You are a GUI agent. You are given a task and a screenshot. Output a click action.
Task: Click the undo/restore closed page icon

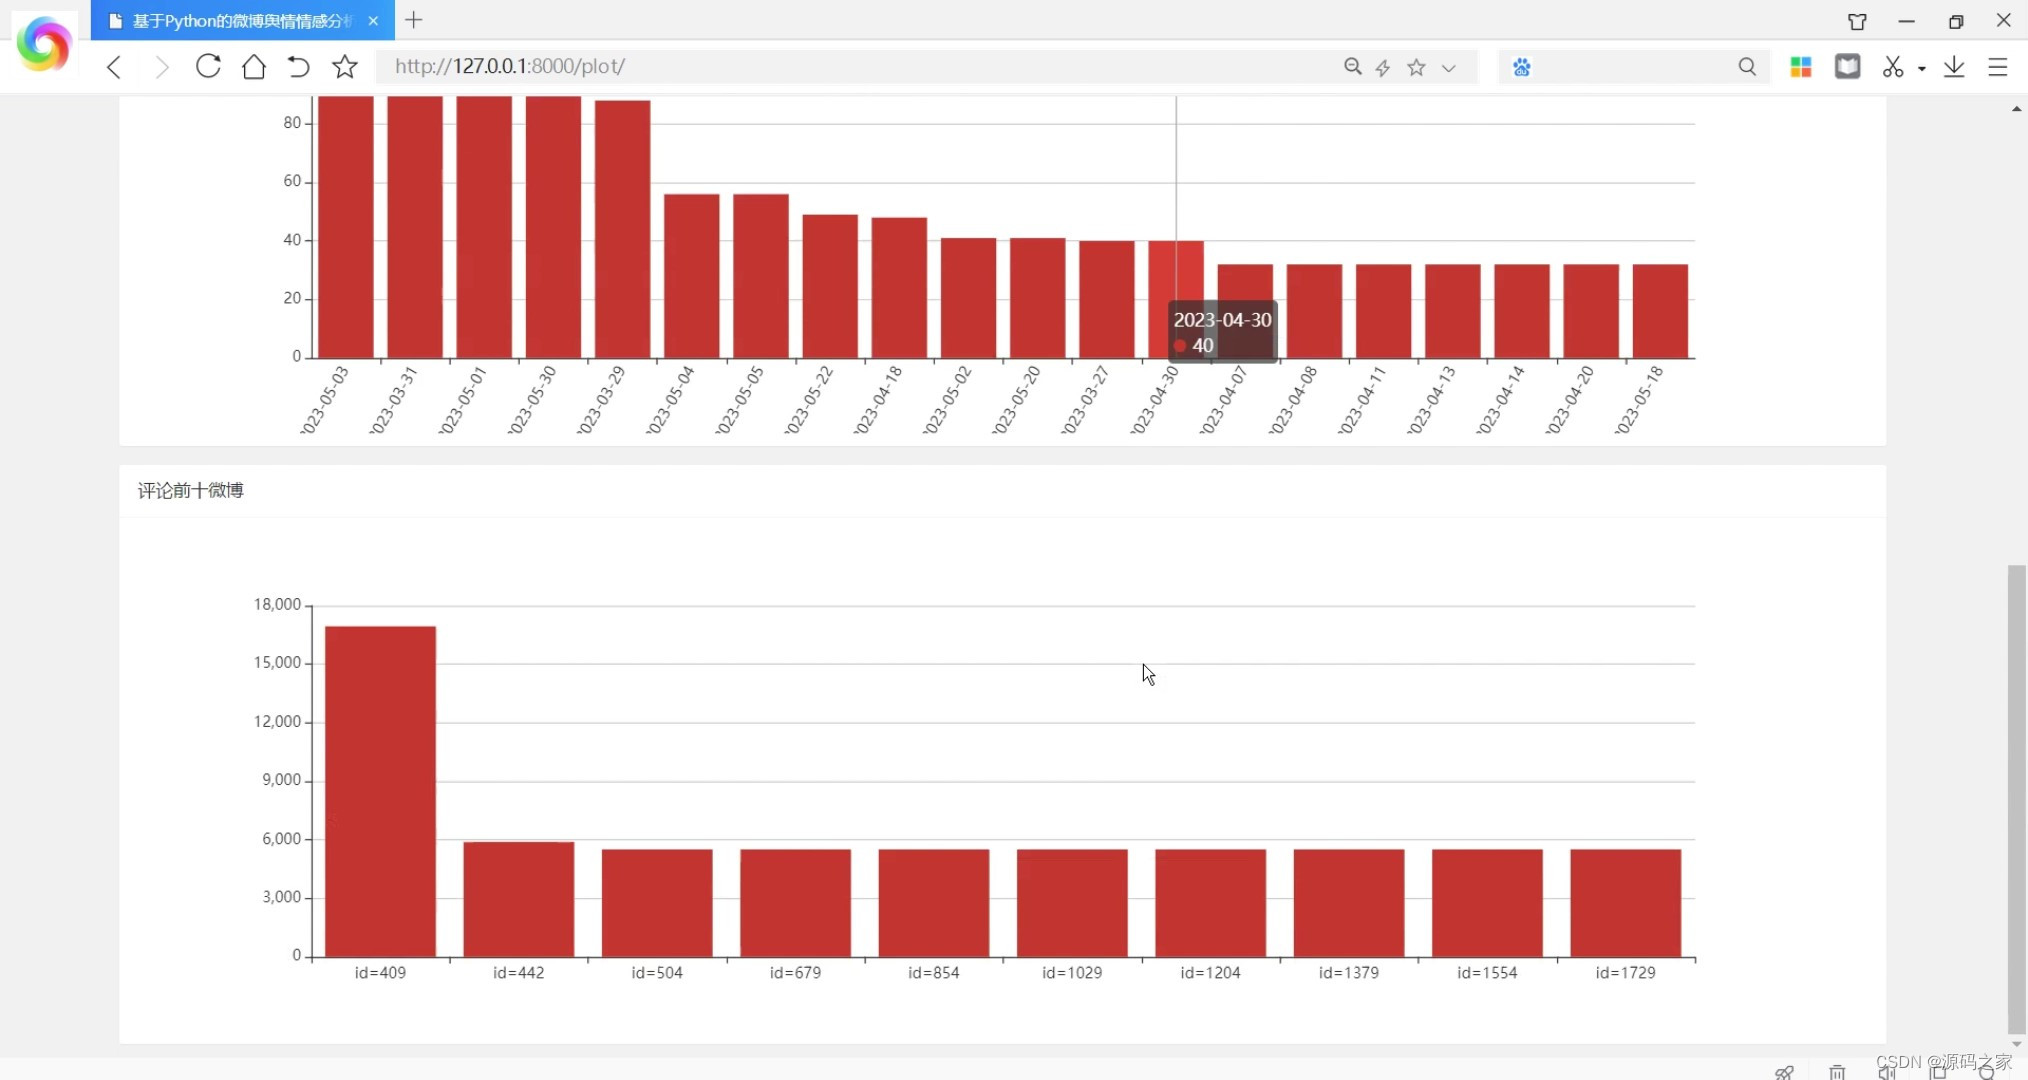pyautogui.click(x=298, y=66)
